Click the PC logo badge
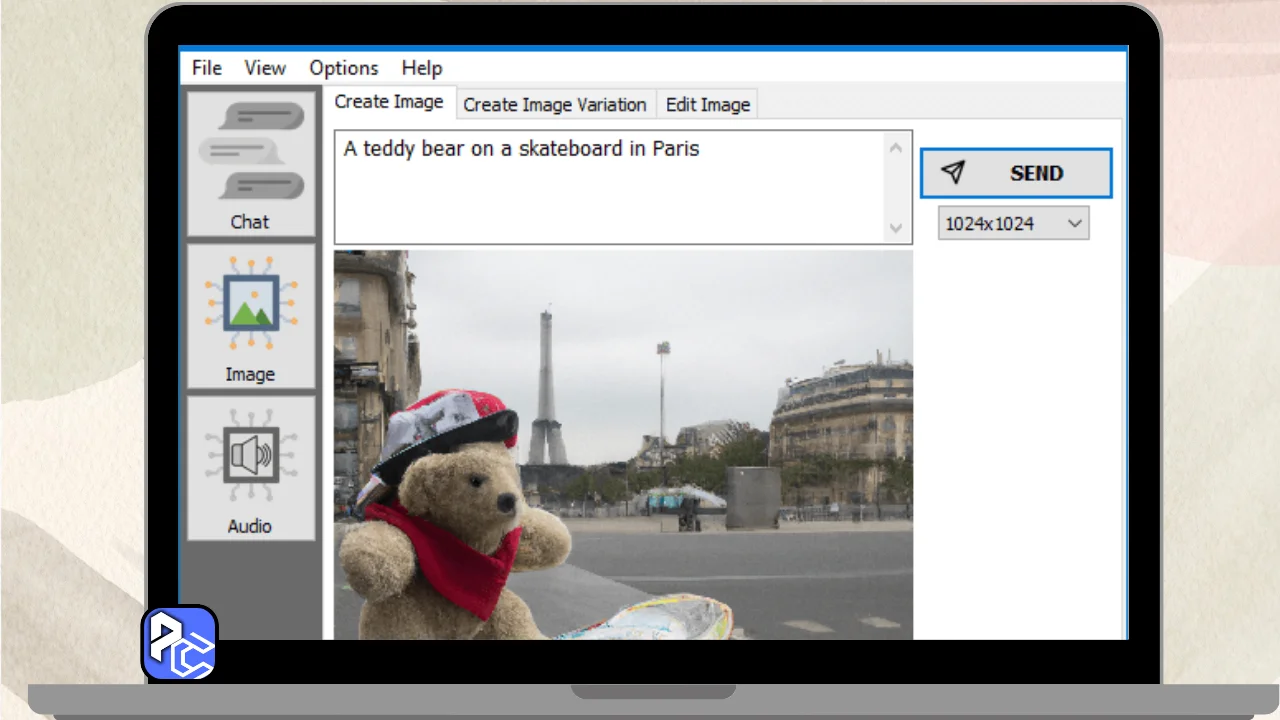Viewport: 1280px width, 720px height. 180,643
